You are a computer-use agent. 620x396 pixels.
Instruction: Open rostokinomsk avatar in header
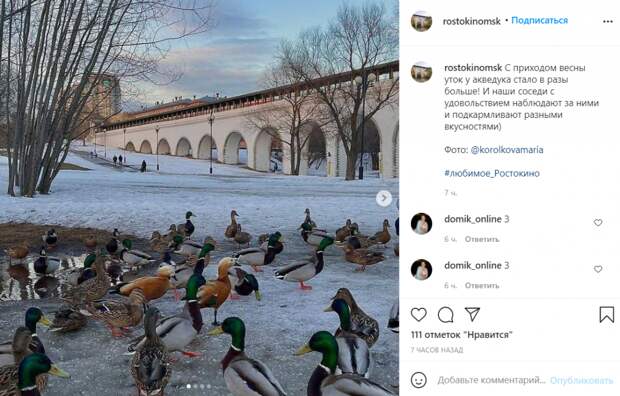421,21
